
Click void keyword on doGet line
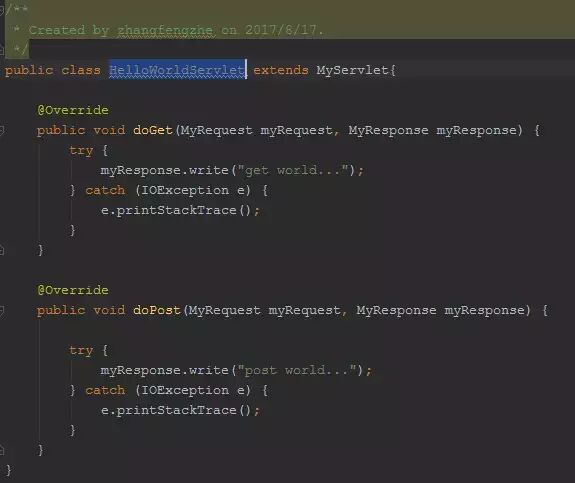pyautogui.click(x=109, y=130)
